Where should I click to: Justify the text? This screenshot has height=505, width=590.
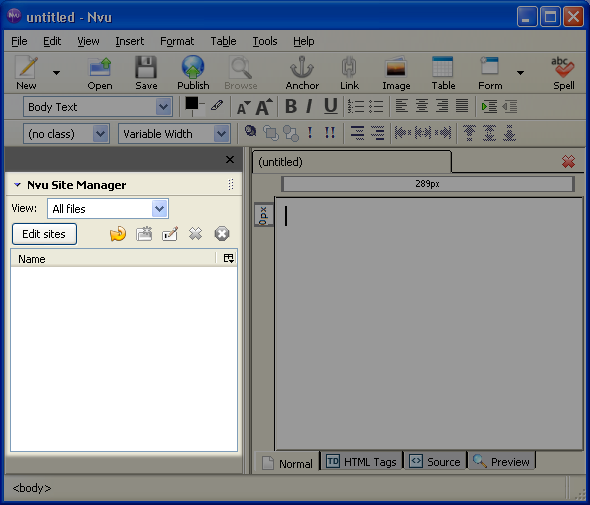tap(462, 106)
